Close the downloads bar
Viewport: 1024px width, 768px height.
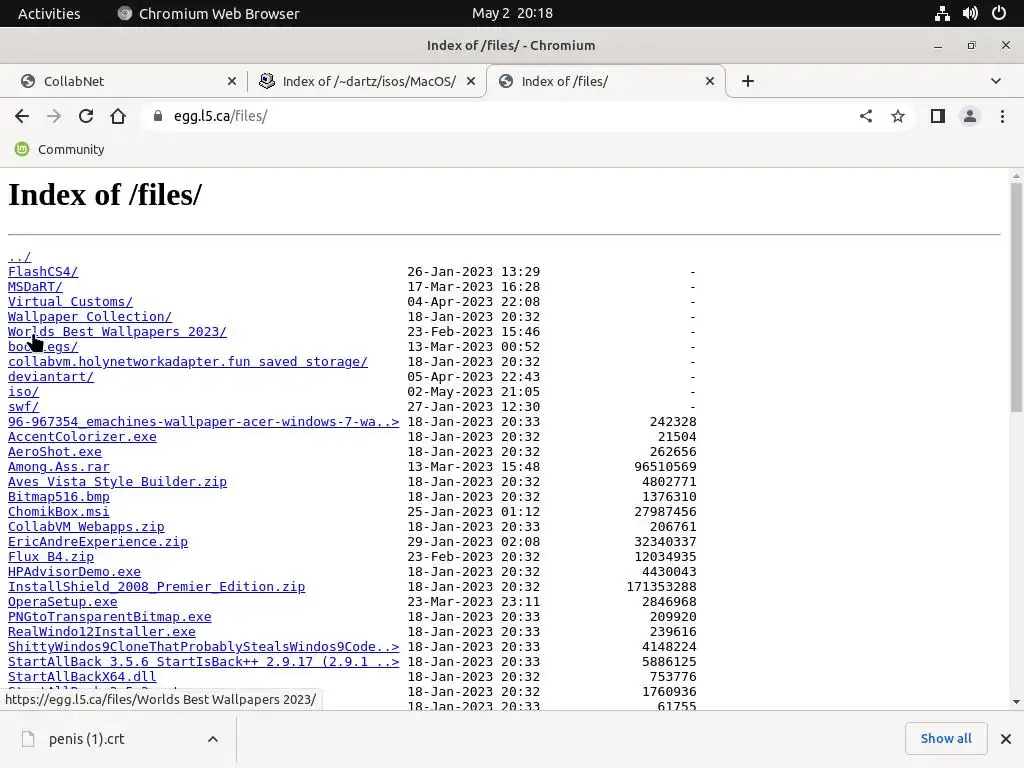1006,739
